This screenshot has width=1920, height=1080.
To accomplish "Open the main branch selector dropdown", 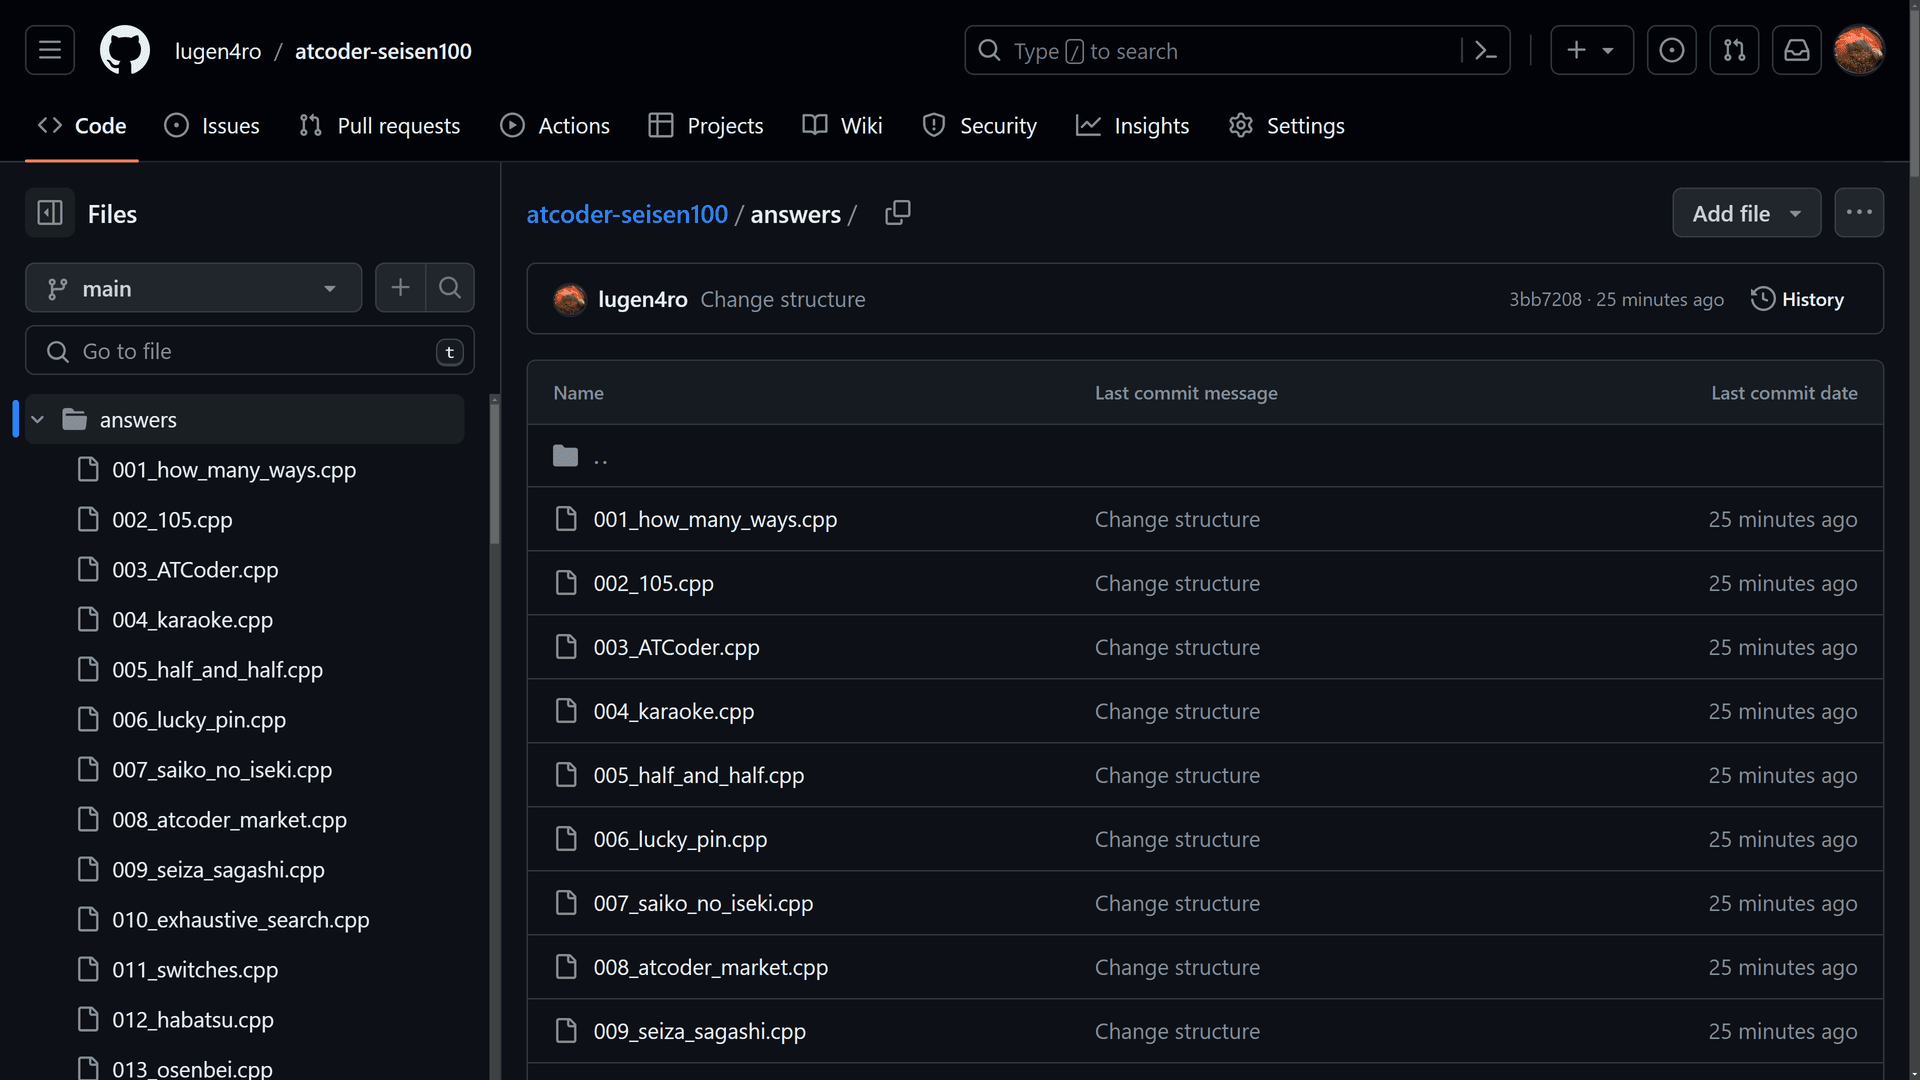I will [193, 288].
